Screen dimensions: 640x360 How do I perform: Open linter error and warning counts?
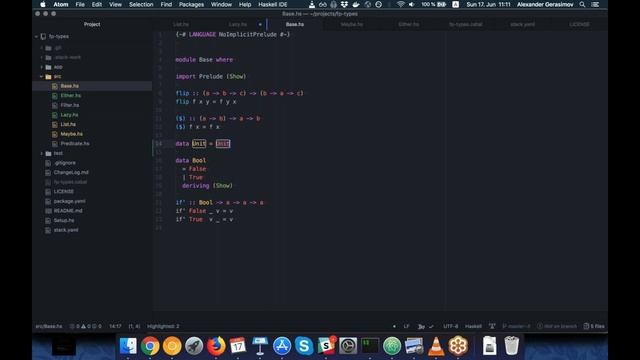point(85,327)
